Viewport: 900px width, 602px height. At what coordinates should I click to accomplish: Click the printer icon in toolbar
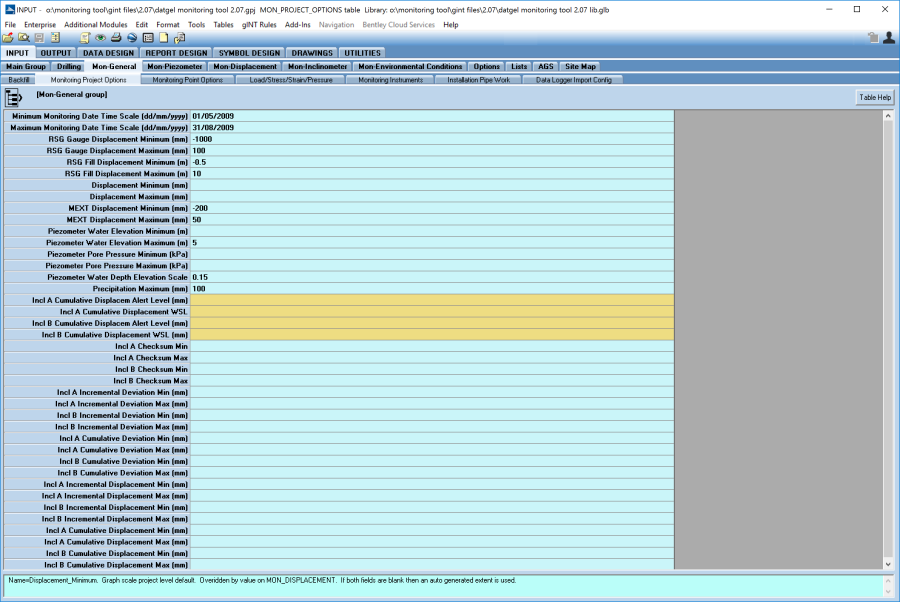click(x=116, y=38)
